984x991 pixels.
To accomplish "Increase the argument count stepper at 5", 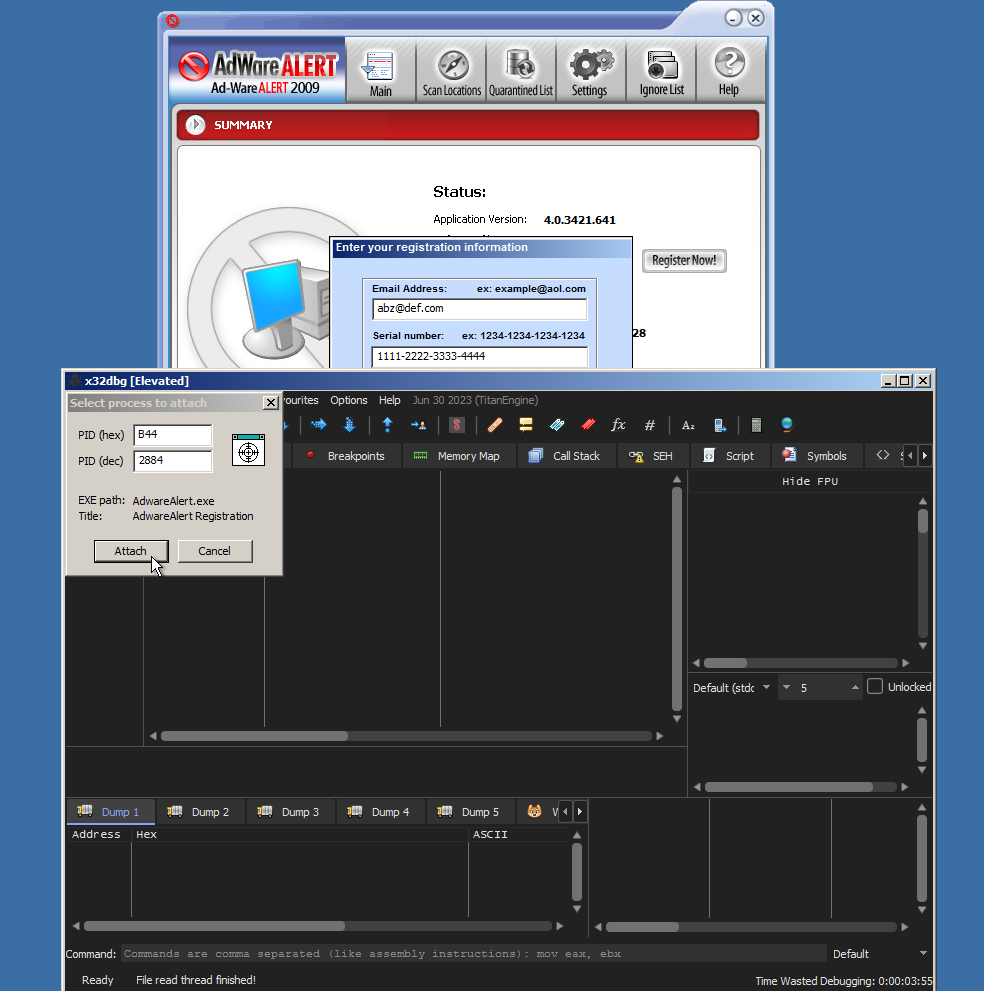I will (x=855, y=687).
